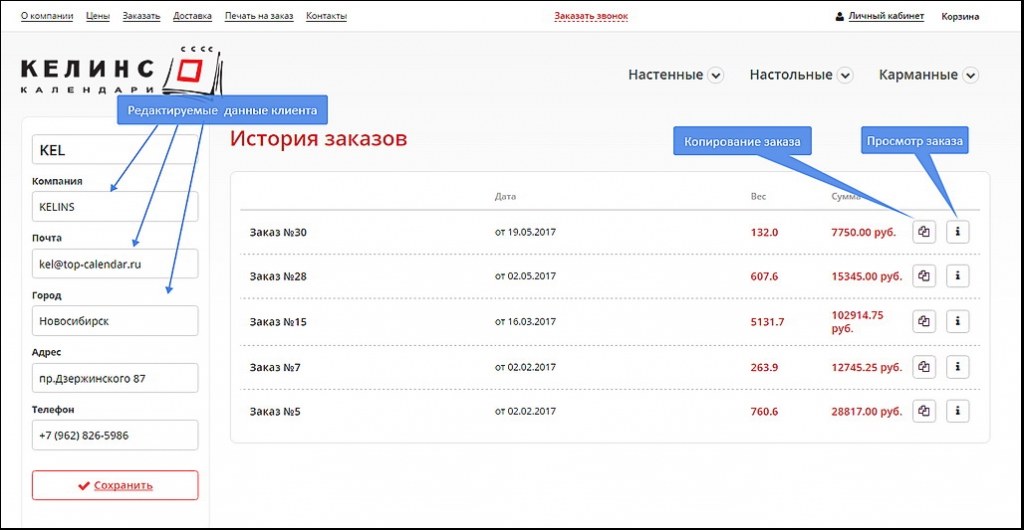Click the Телефон phone input field

pos(115,435)
